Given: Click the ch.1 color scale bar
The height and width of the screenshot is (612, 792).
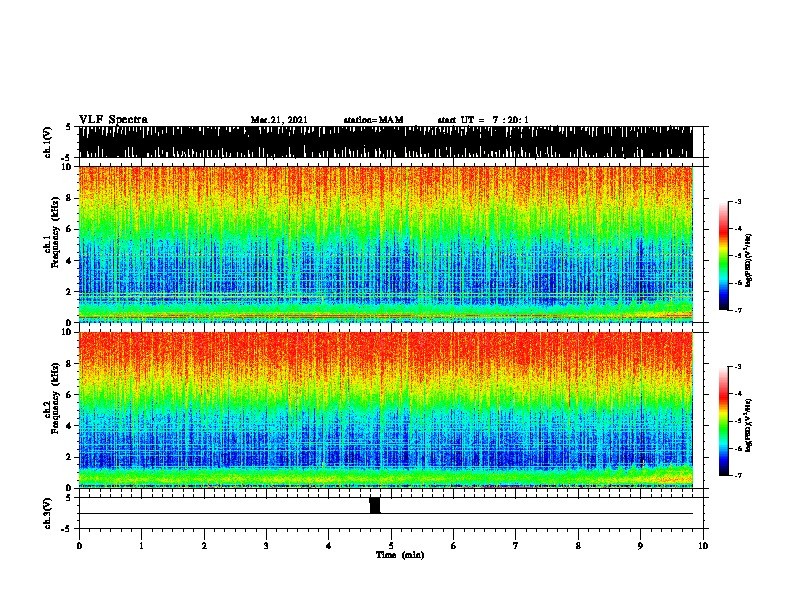Looking at the screenshot, I should [723, 256].
